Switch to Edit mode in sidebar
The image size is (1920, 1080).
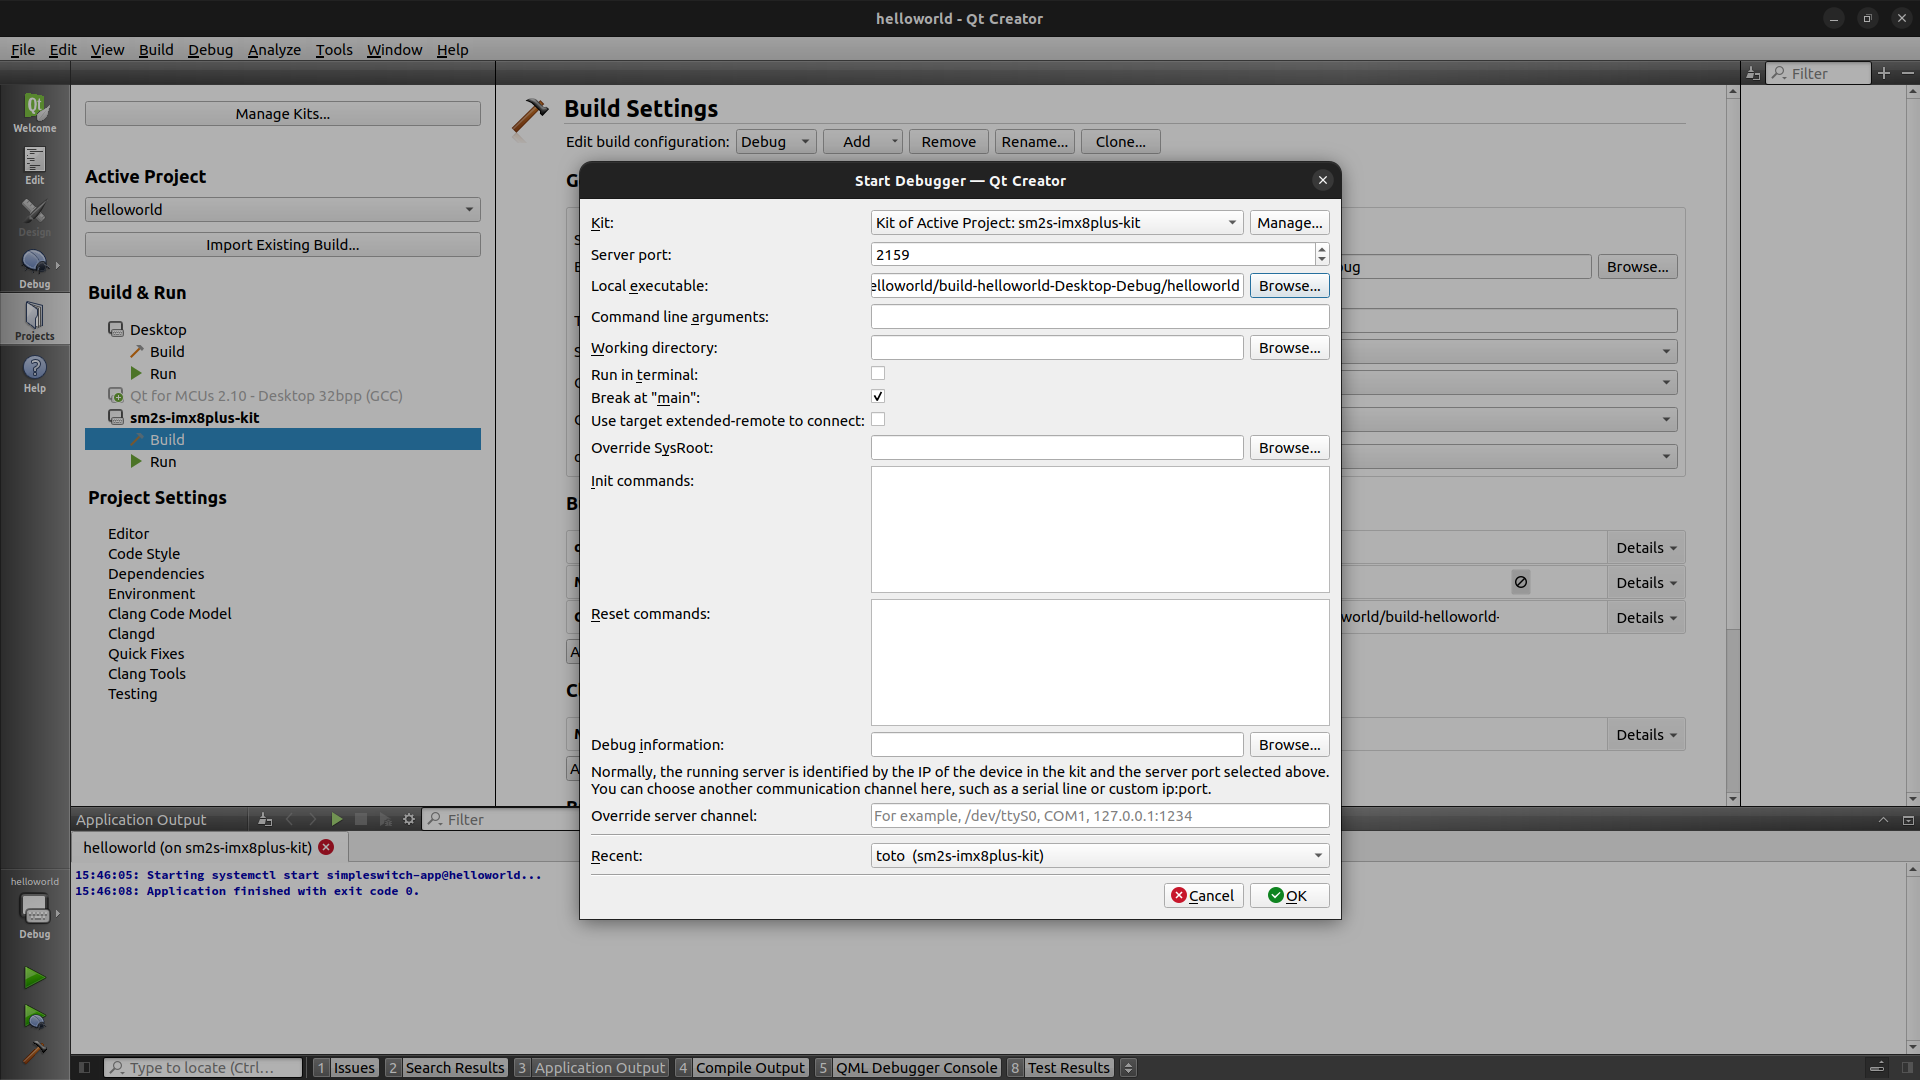coord(34,165)
